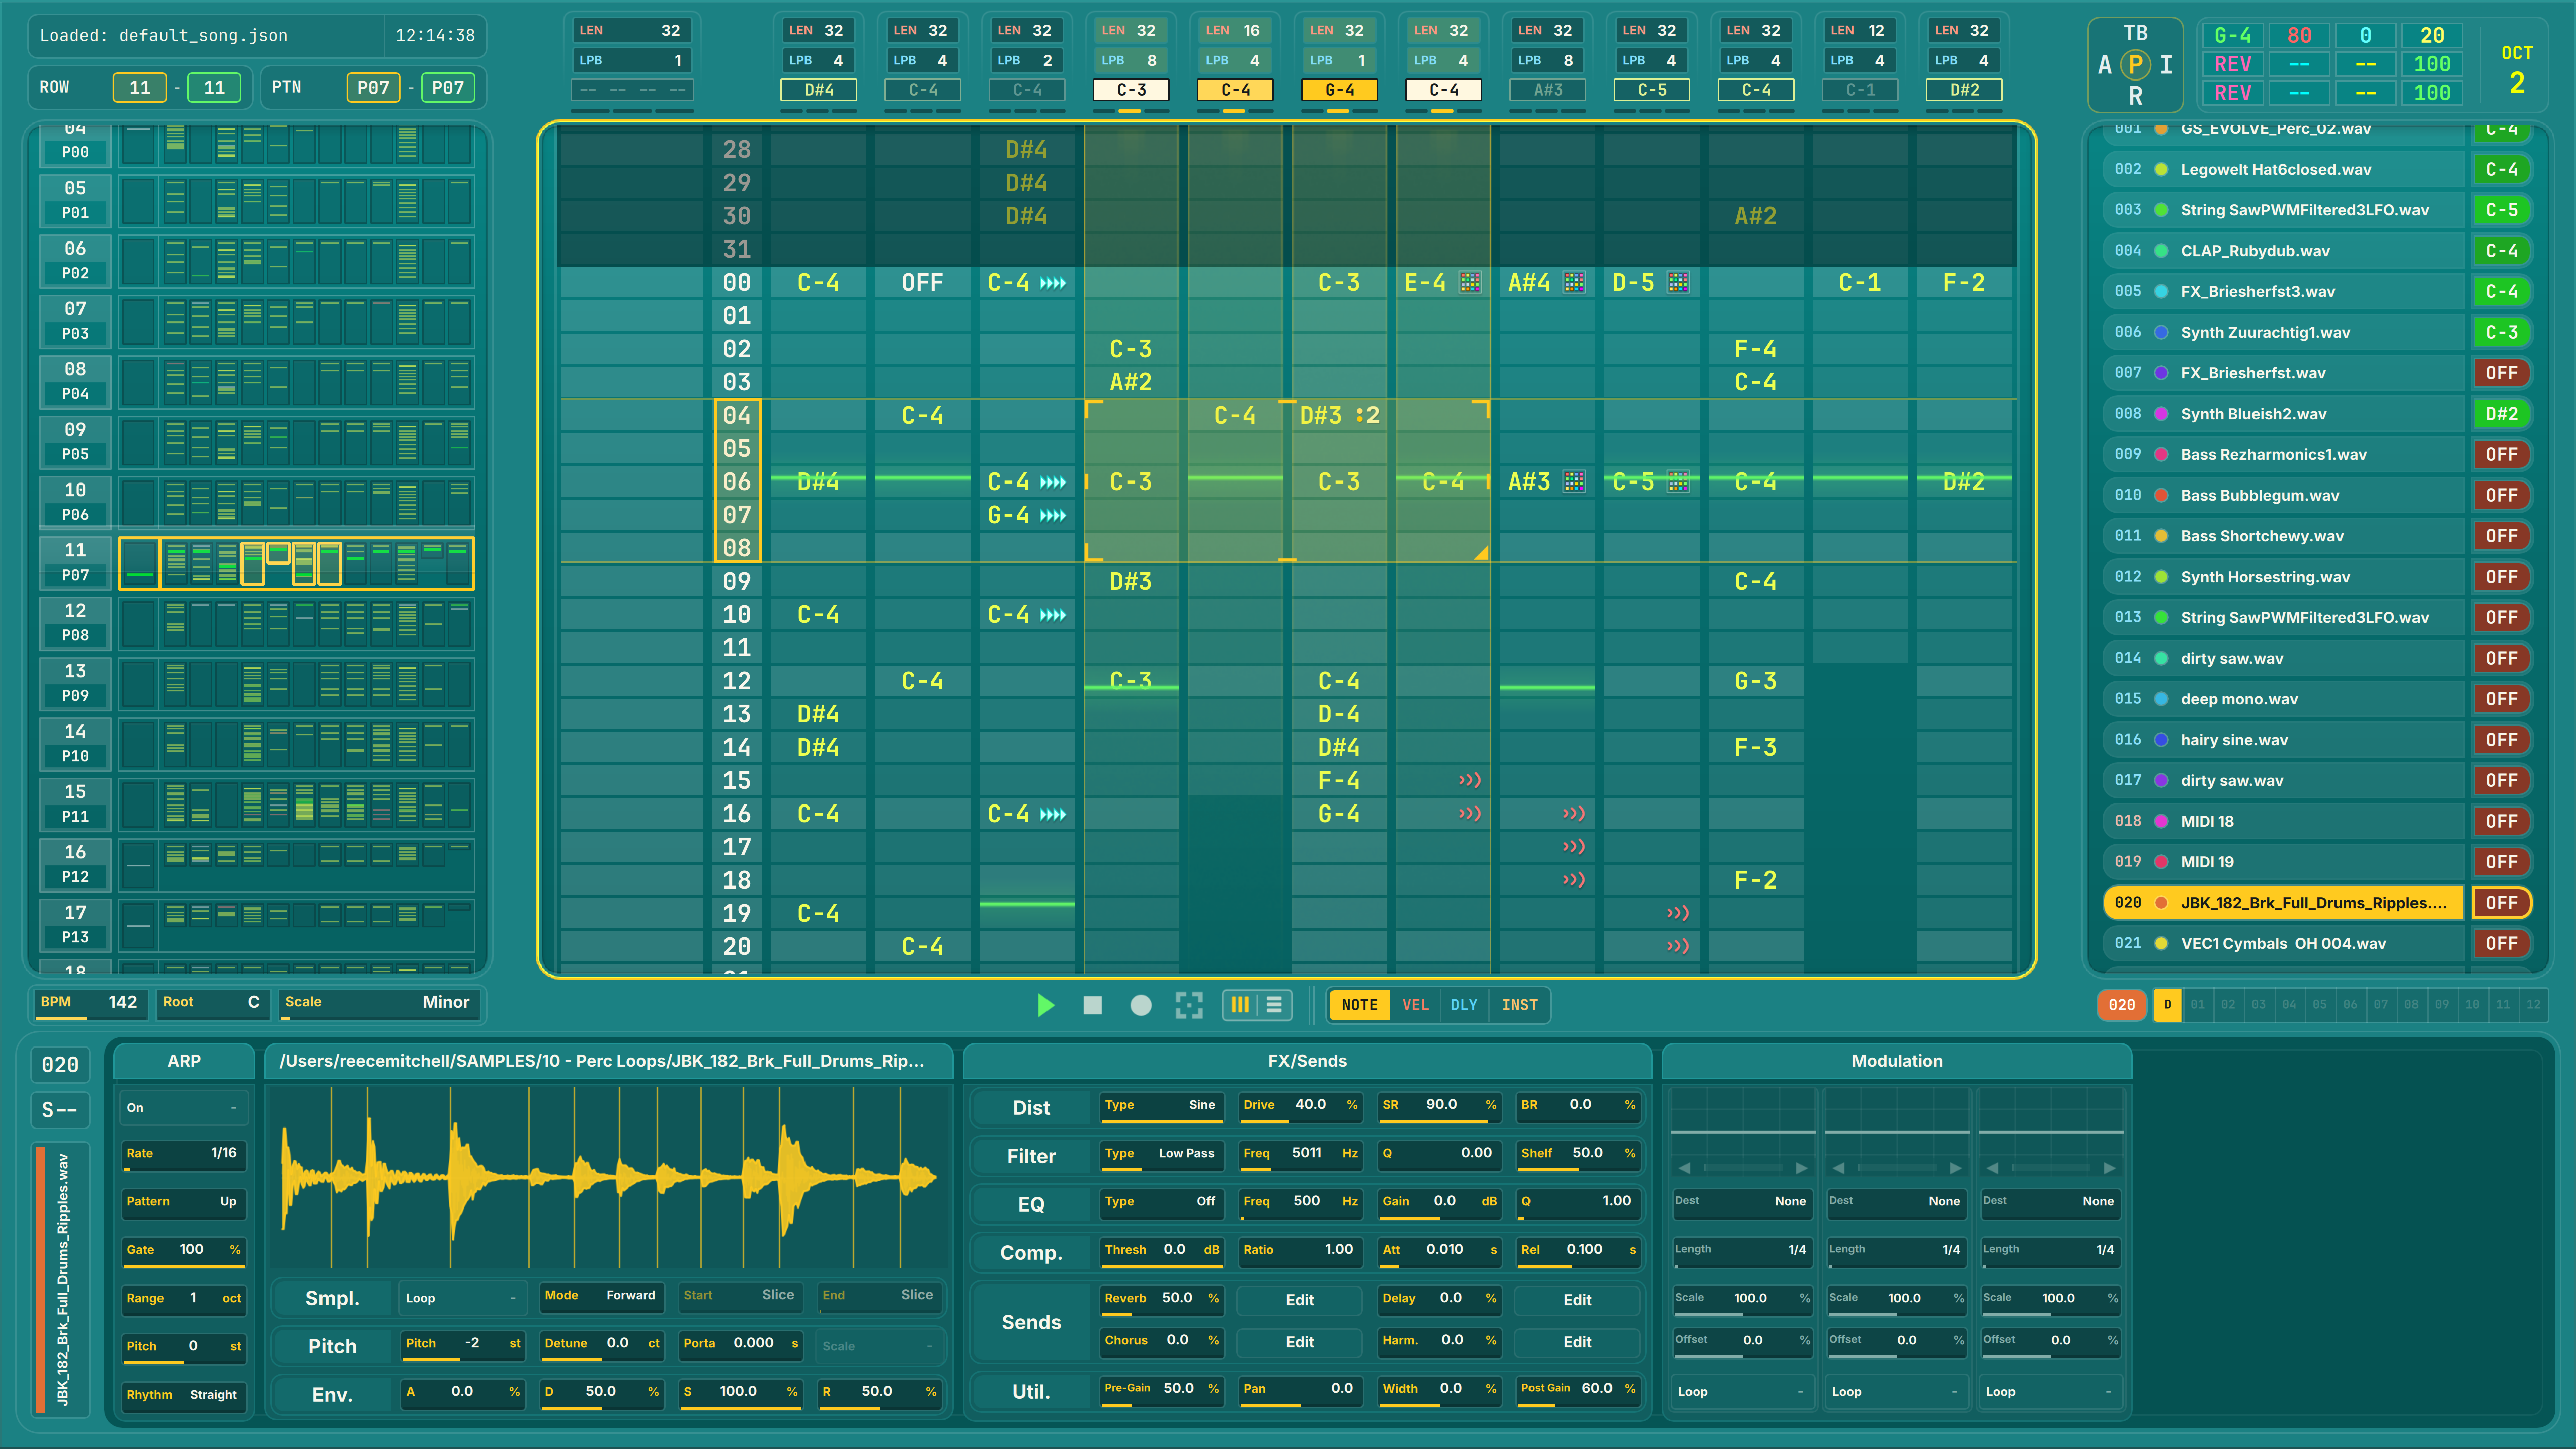Click the first modulation right arrow
This screenshot has width=2576, height=1449.
tap(1801, 1168)
